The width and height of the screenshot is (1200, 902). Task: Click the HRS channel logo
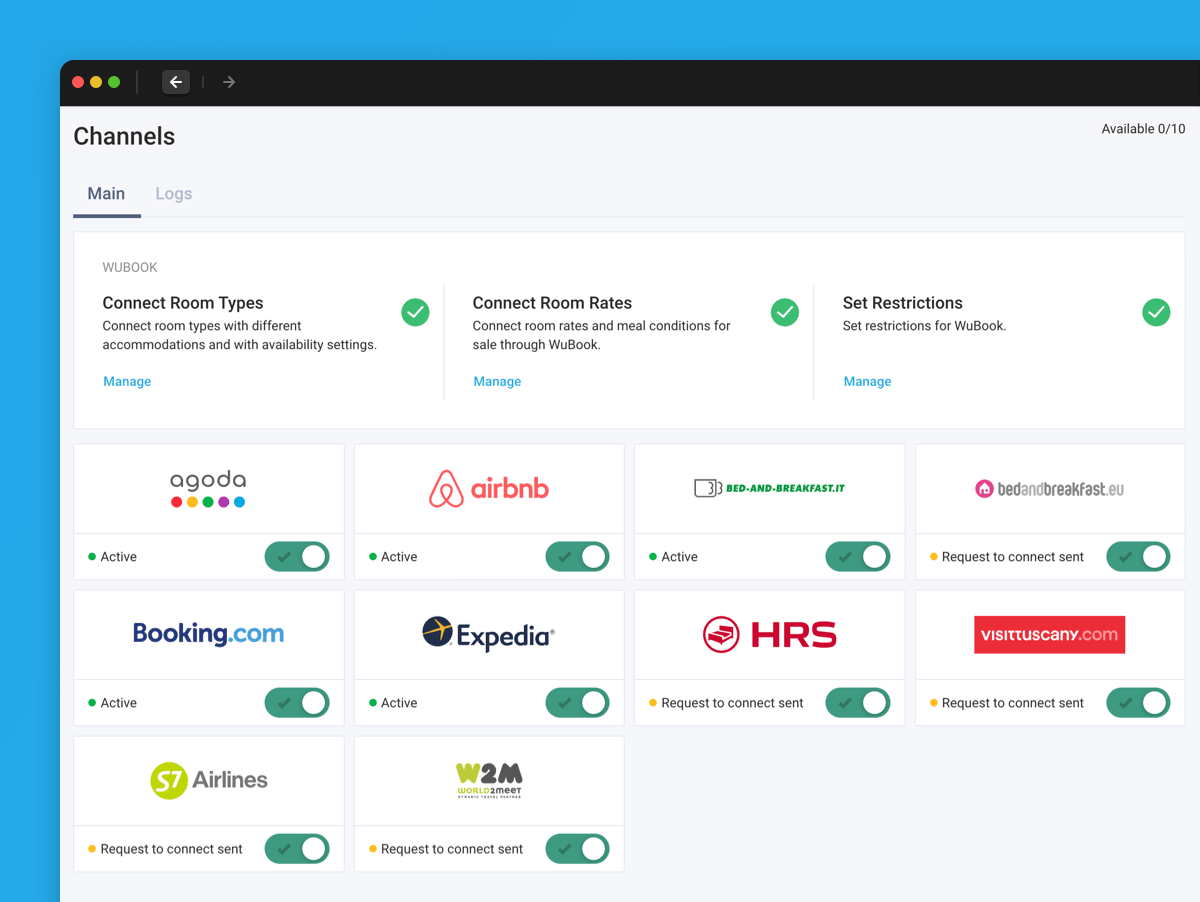click(769, 634)
